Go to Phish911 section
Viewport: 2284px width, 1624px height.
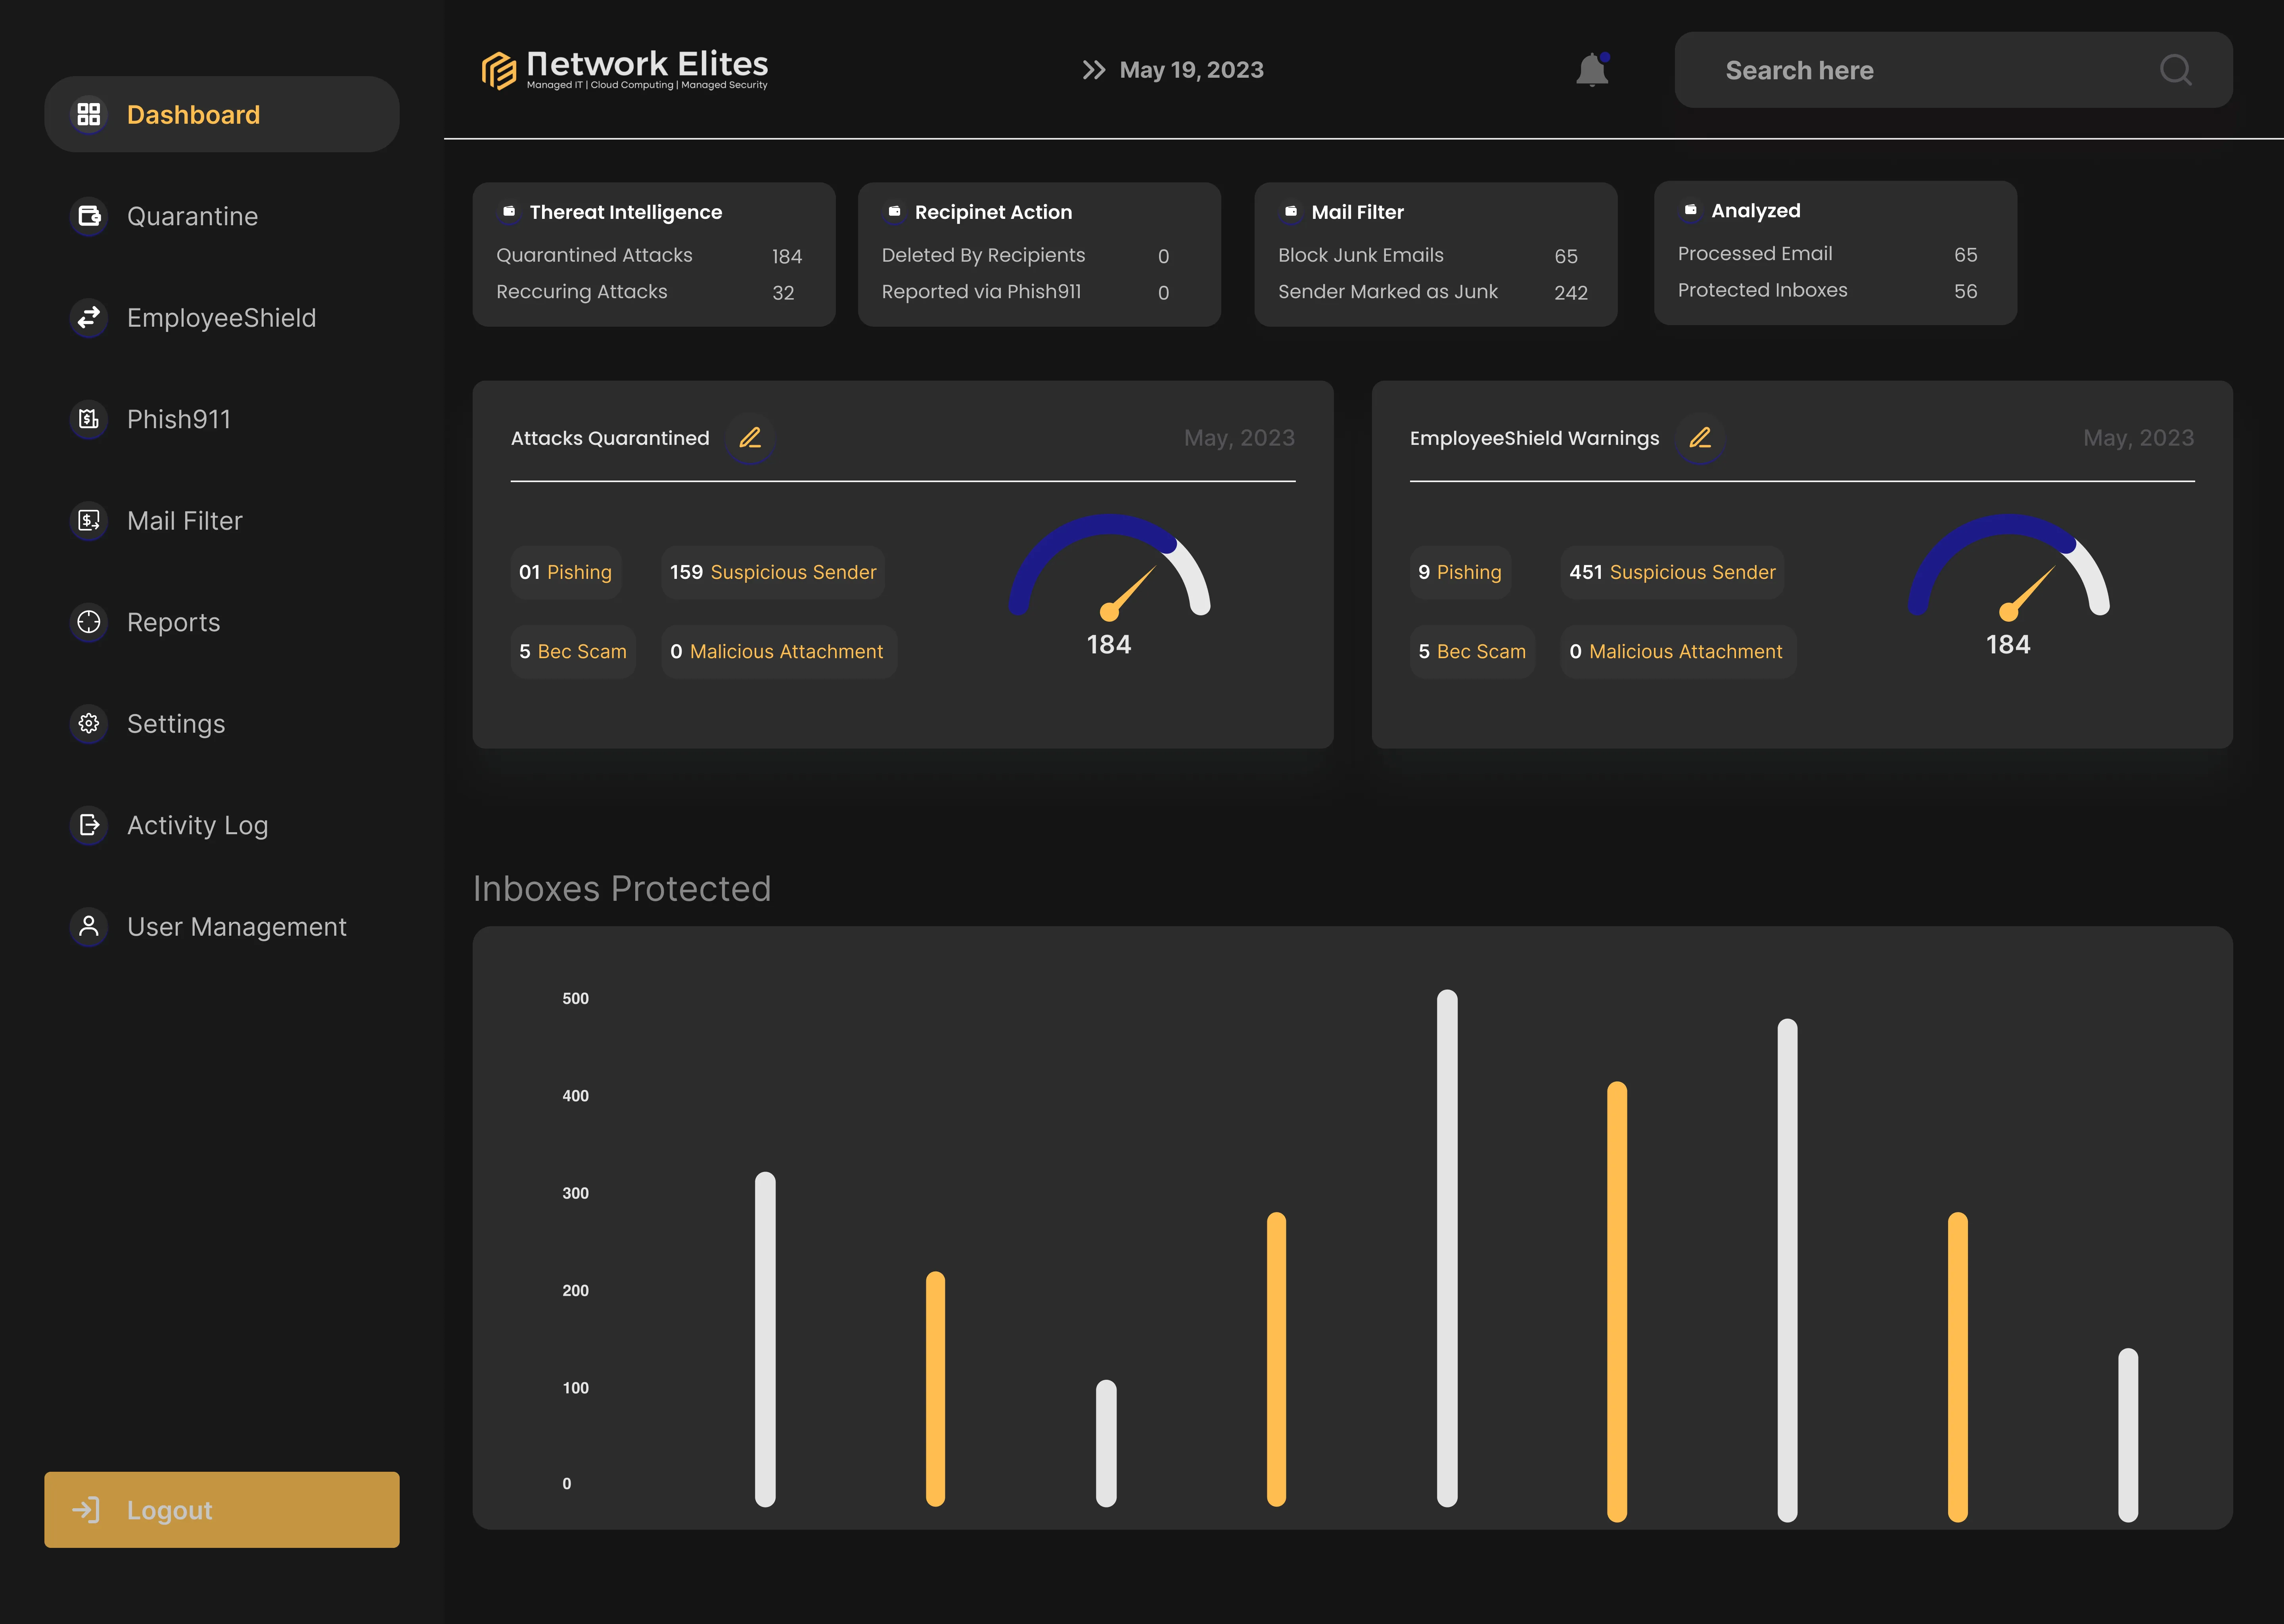(x=178, y=419)
